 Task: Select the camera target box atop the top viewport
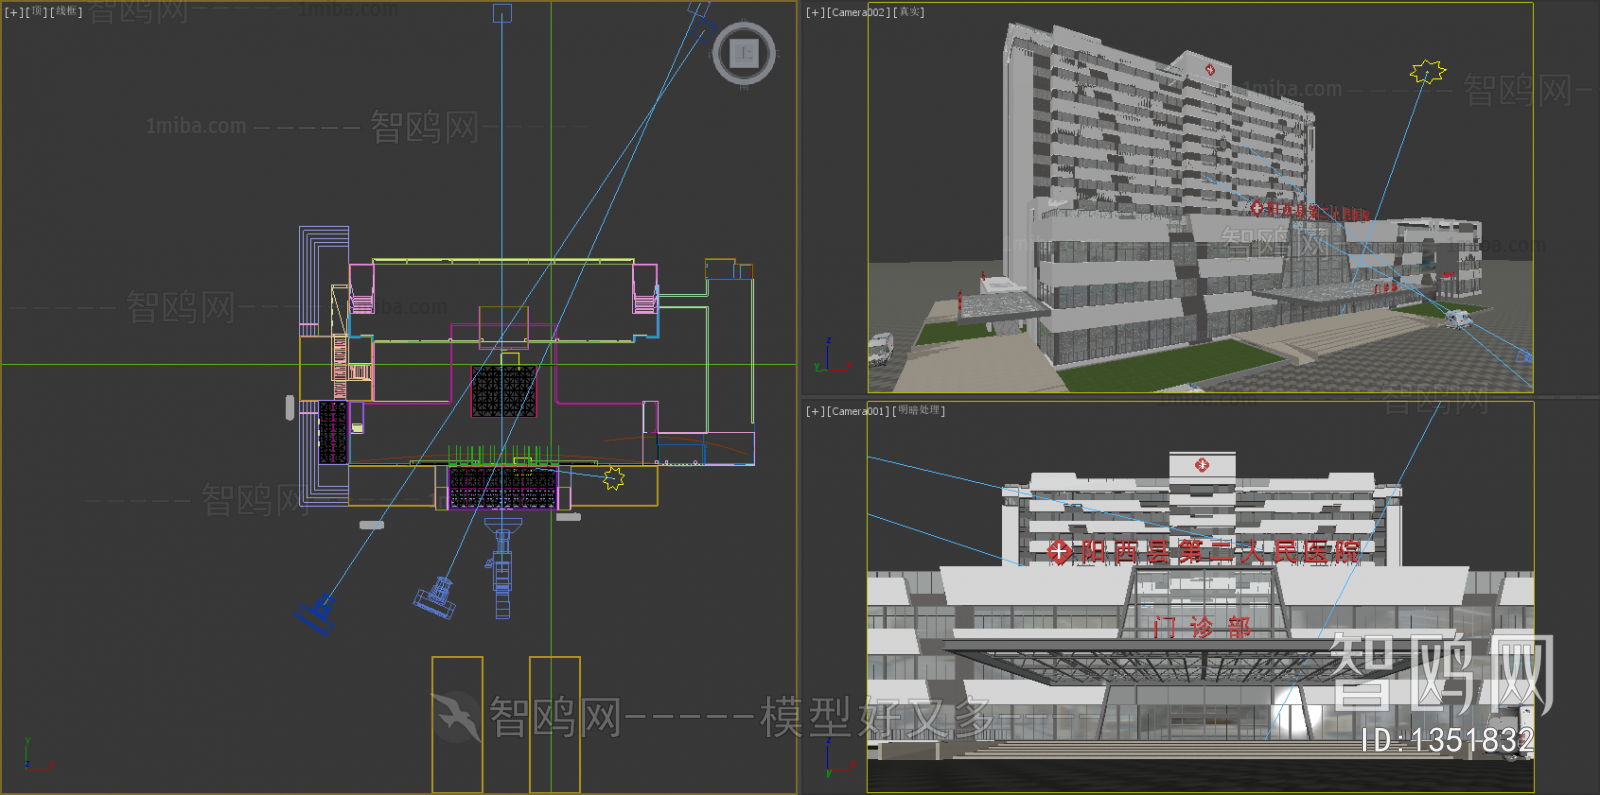(503, 13)
